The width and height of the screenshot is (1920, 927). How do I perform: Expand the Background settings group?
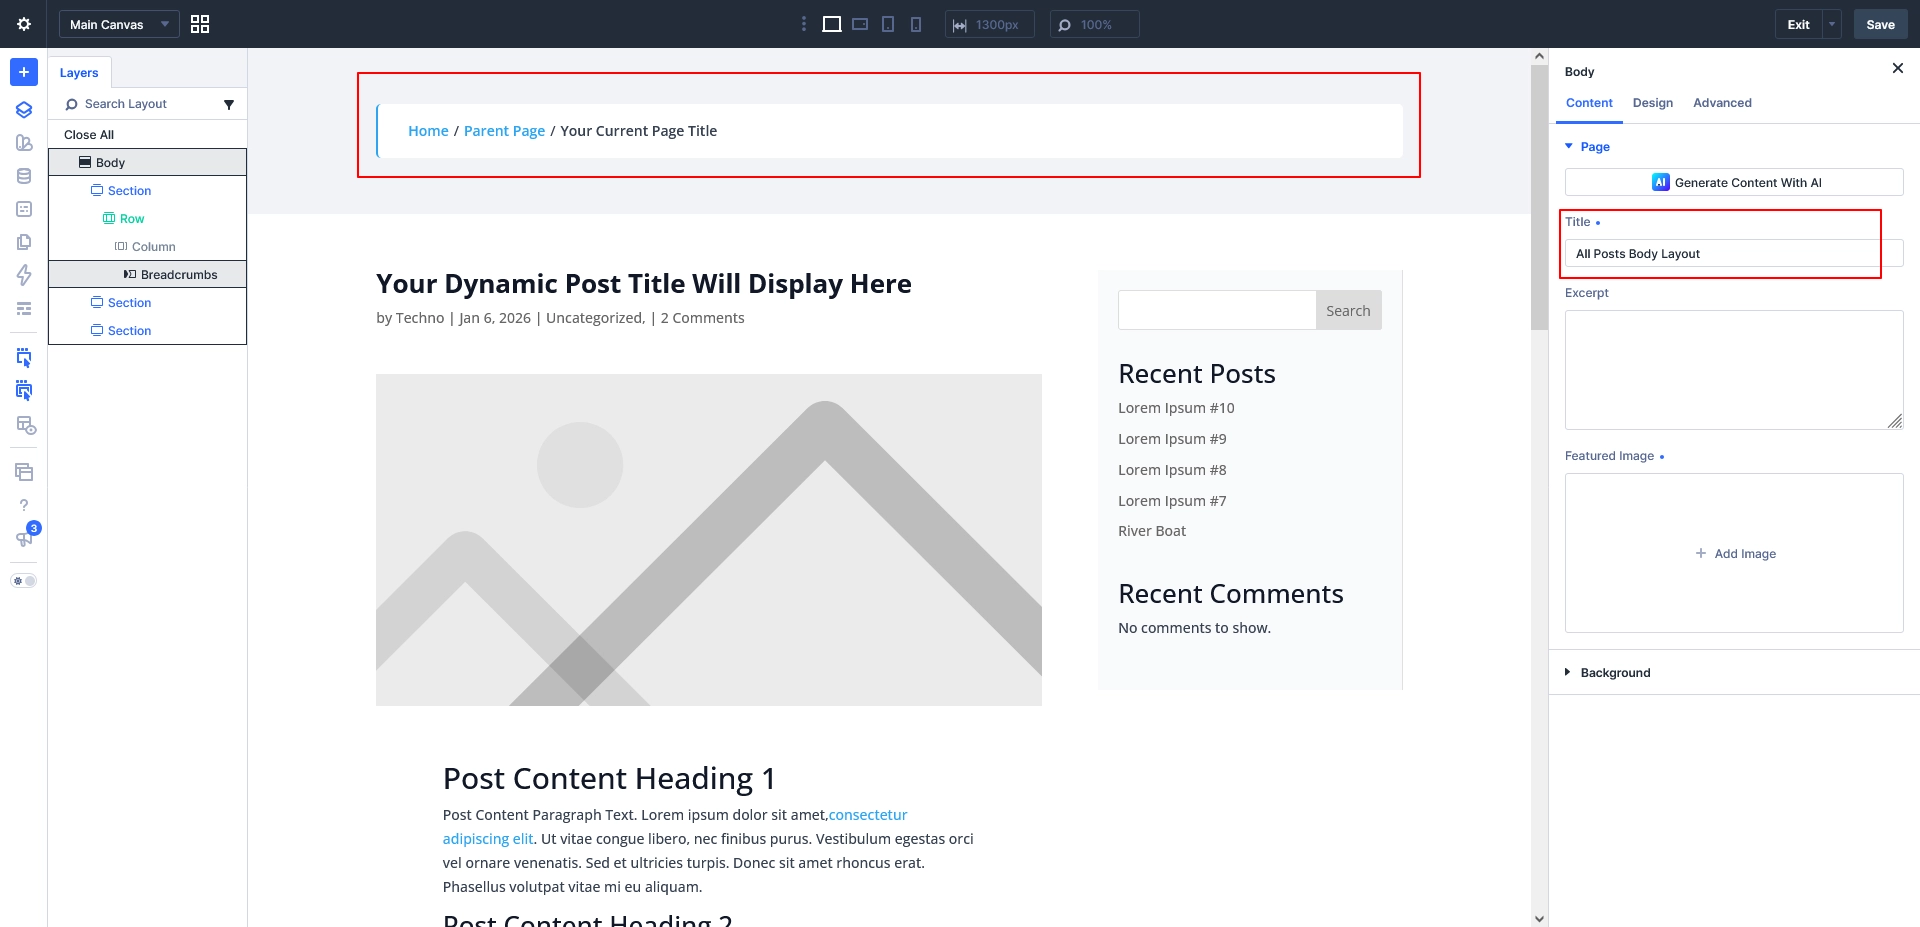(x=1608, y=673)
